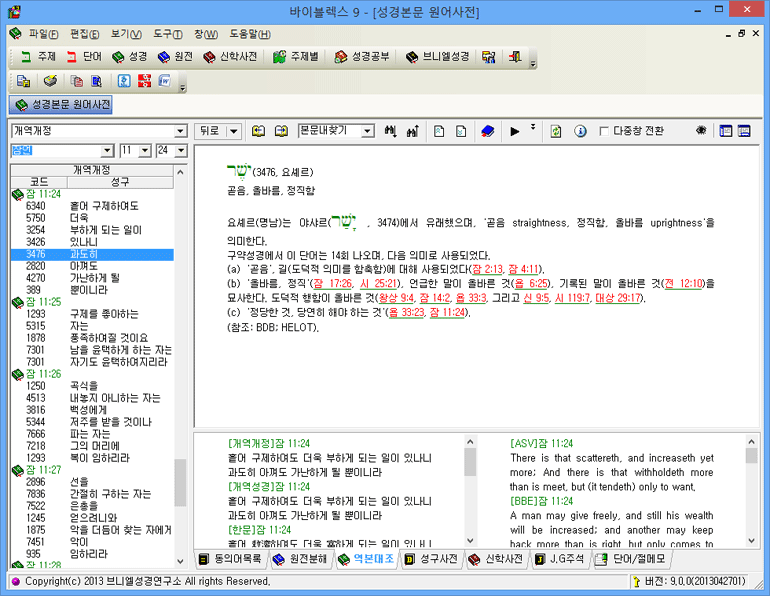This screenshot has height=596, width=770.
Task: Open the 주제별 toolbar button
Action: tap(296, 57)
